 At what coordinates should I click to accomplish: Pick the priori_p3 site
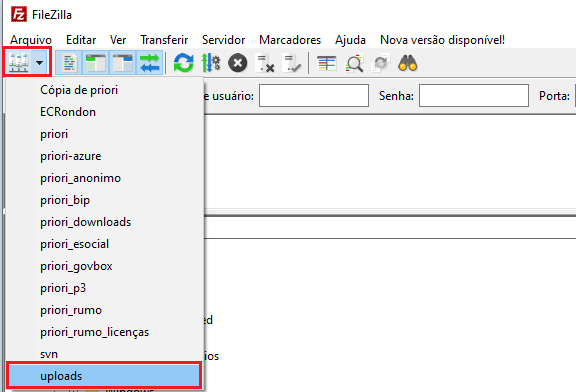105,288
